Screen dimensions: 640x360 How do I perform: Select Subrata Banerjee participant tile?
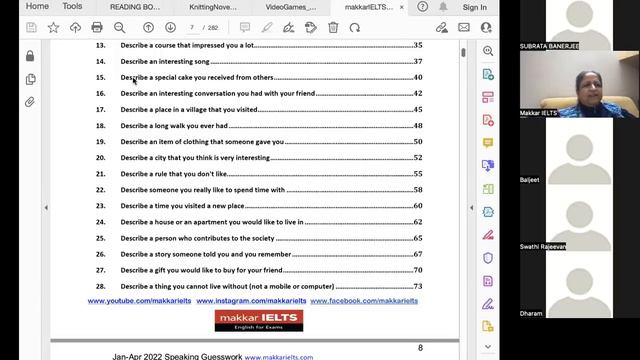click(x=579, y=25)
